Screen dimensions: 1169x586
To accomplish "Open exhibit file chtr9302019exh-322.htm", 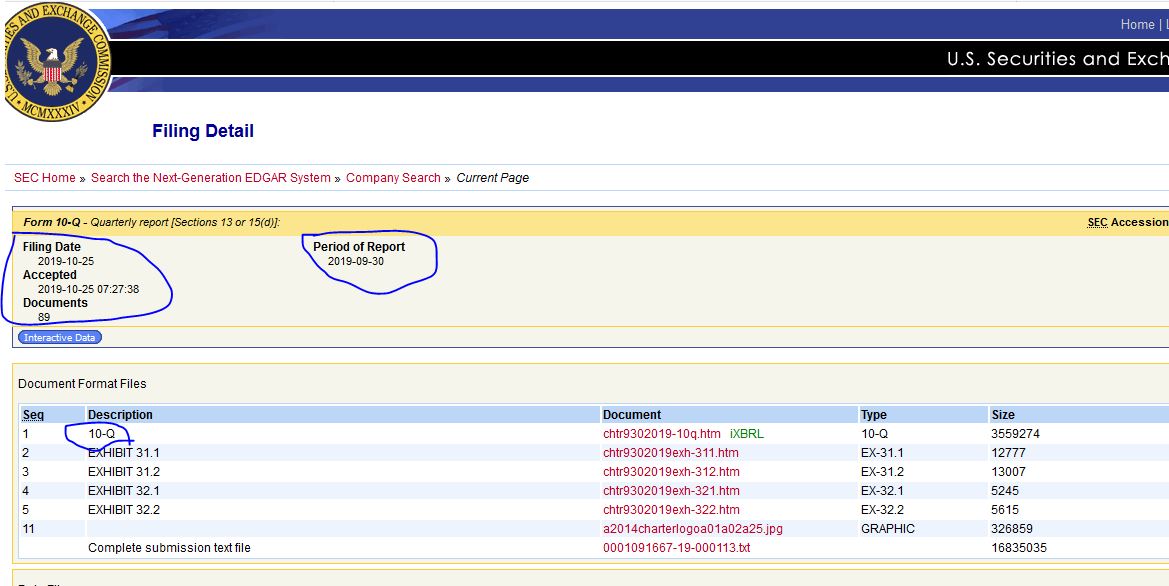I will [x=670, y=510].
